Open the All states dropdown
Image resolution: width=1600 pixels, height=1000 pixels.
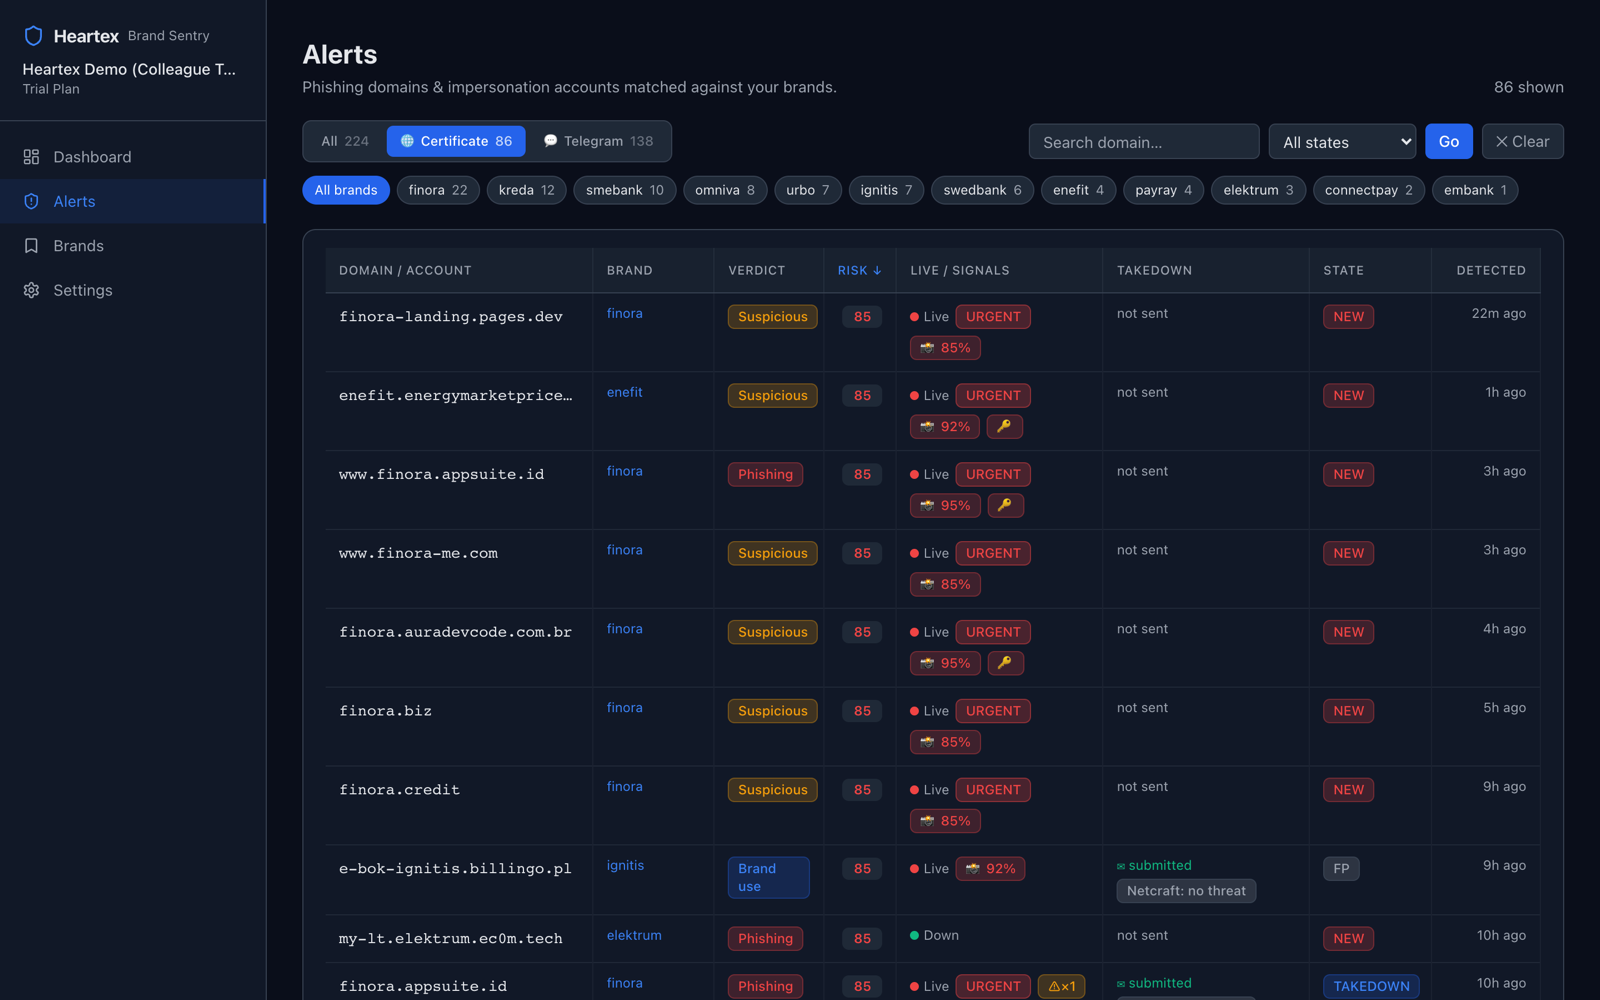[x=1342, y=142]
